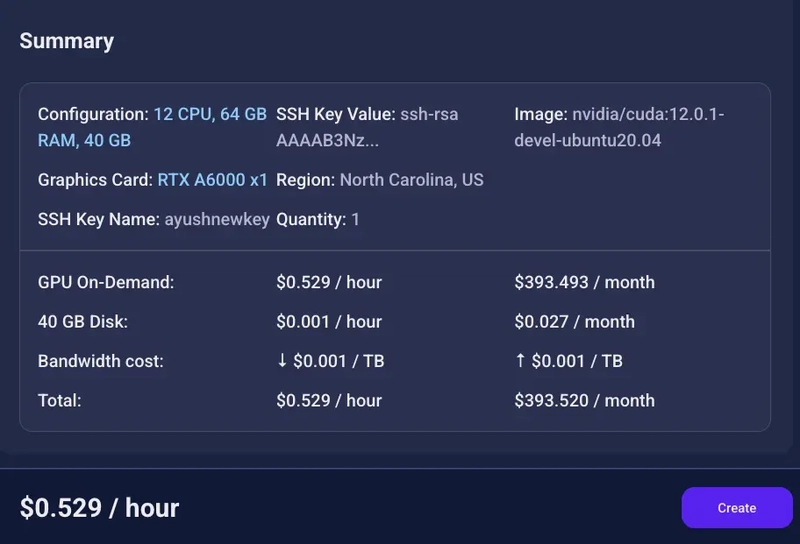Click the Quantity value 1

[355, 219]
